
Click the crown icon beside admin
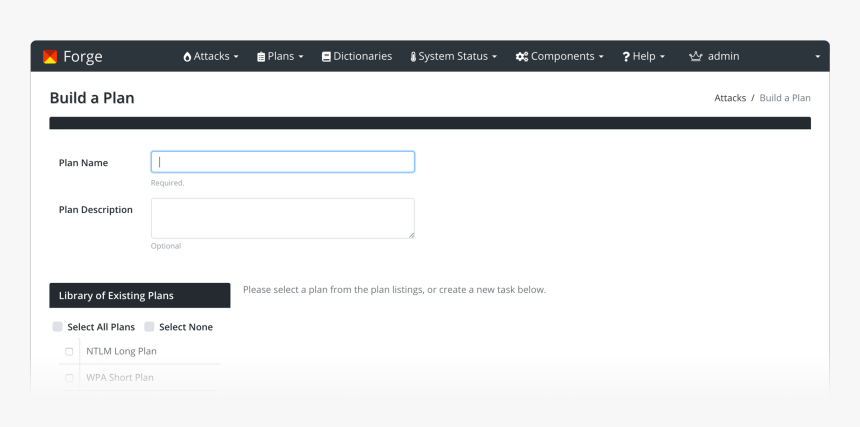pyautogui.click(x=695, y=56)
